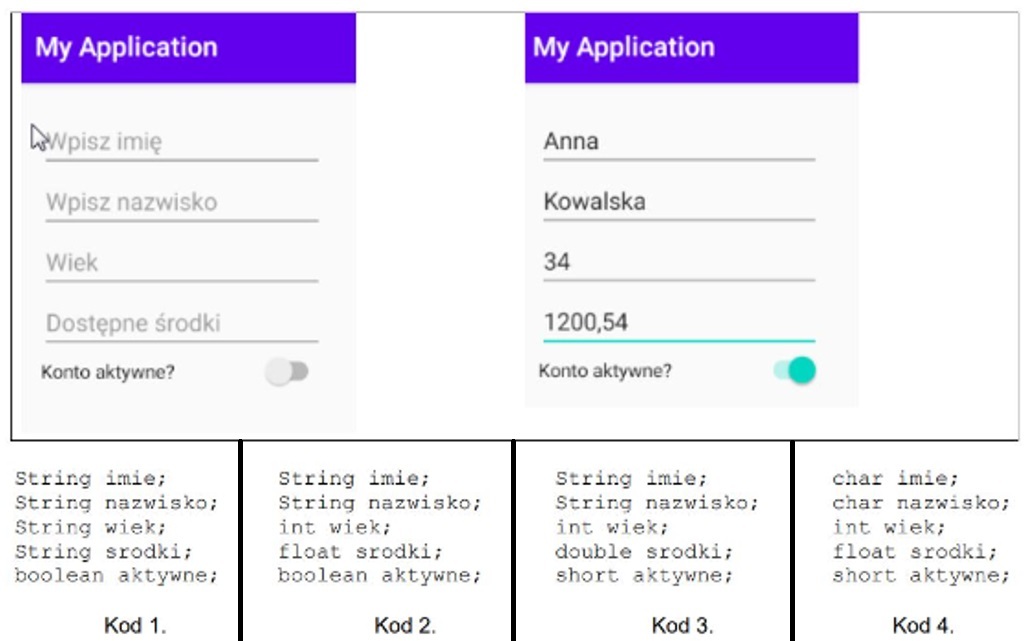Click 'float srodki;' line in Kod 2
Screen dimensions: 1036x641
[x=360, y=551]
